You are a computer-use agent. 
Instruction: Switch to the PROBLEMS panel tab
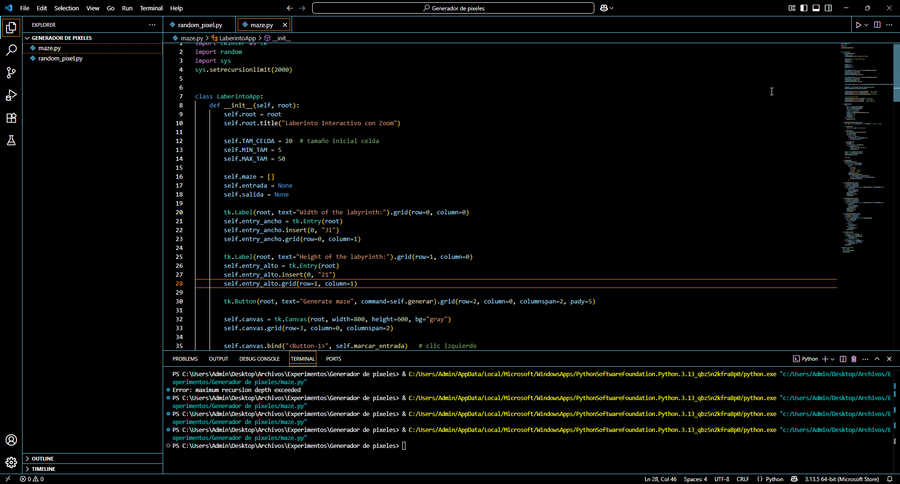pyautogui.click(x=185, y=359)
